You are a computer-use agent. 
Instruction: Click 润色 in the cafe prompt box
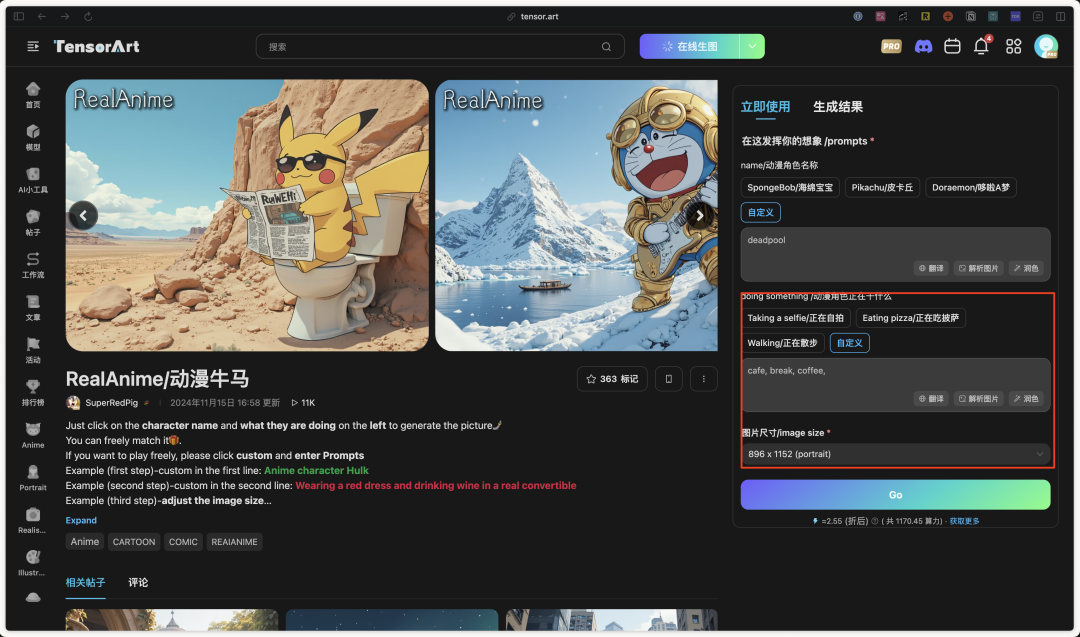(1026, 398)
